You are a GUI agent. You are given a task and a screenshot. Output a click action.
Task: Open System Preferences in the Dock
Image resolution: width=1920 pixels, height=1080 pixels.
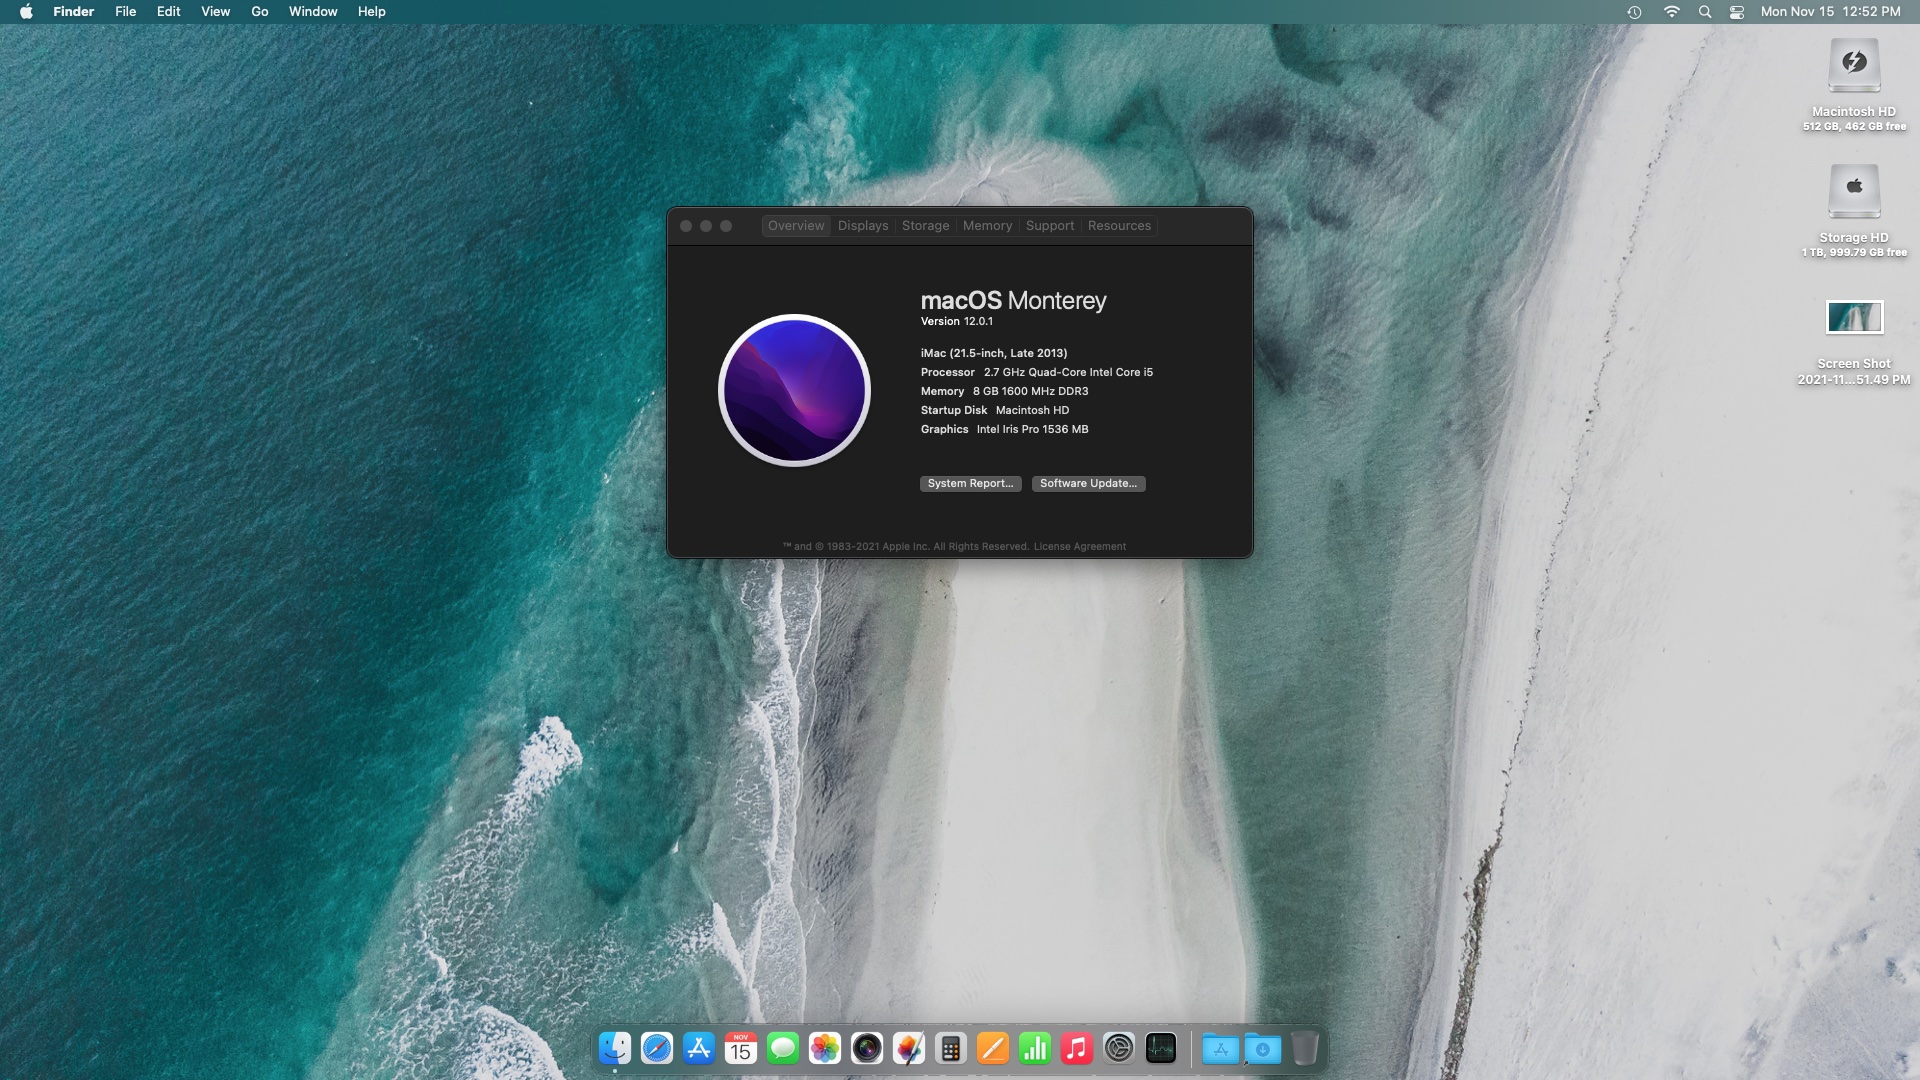[1119, 1048]
